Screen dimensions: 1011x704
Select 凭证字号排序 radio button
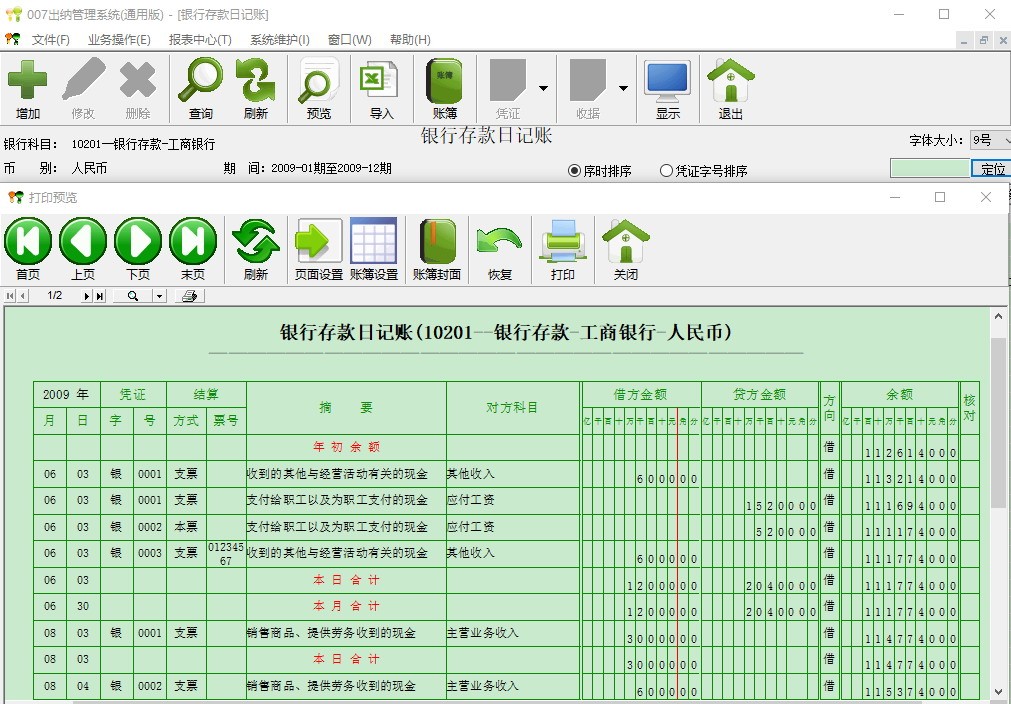click(x=667, y=171)
